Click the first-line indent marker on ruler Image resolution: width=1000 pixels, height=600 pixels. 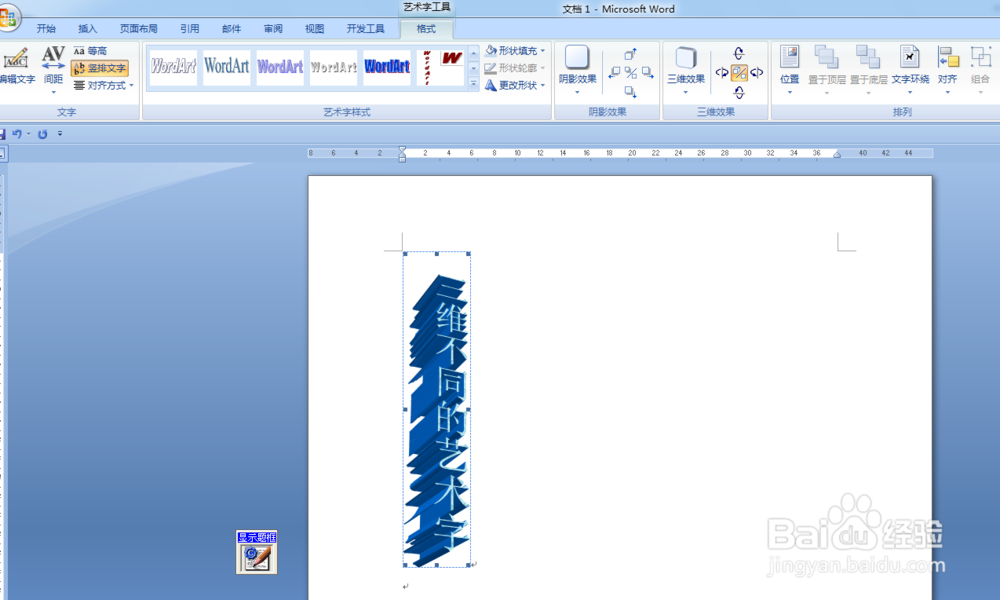(x=402, y=150)
